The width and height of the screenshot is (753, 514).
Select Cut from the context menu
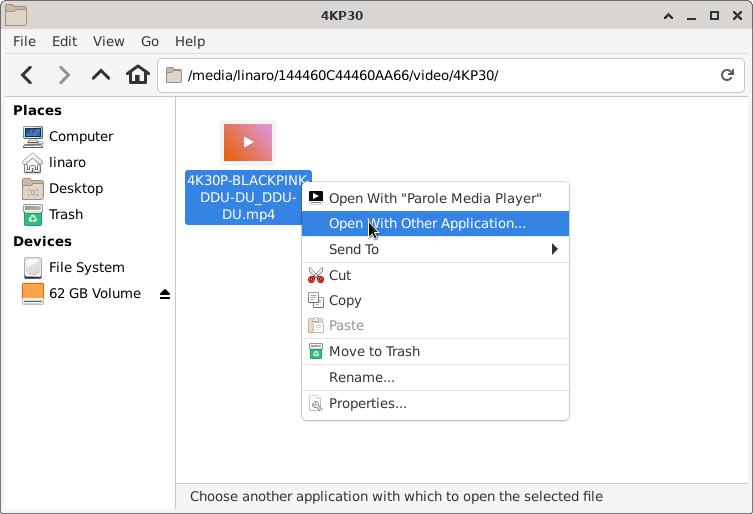435,275
